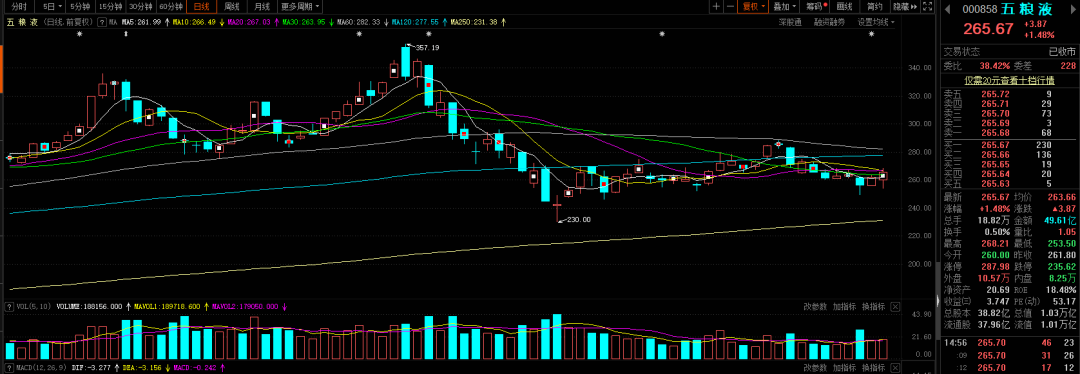This screenshot has width=1080, height=374.
Task: Open the 设置均线 dropdown
Action: click(x=876, y=22)
